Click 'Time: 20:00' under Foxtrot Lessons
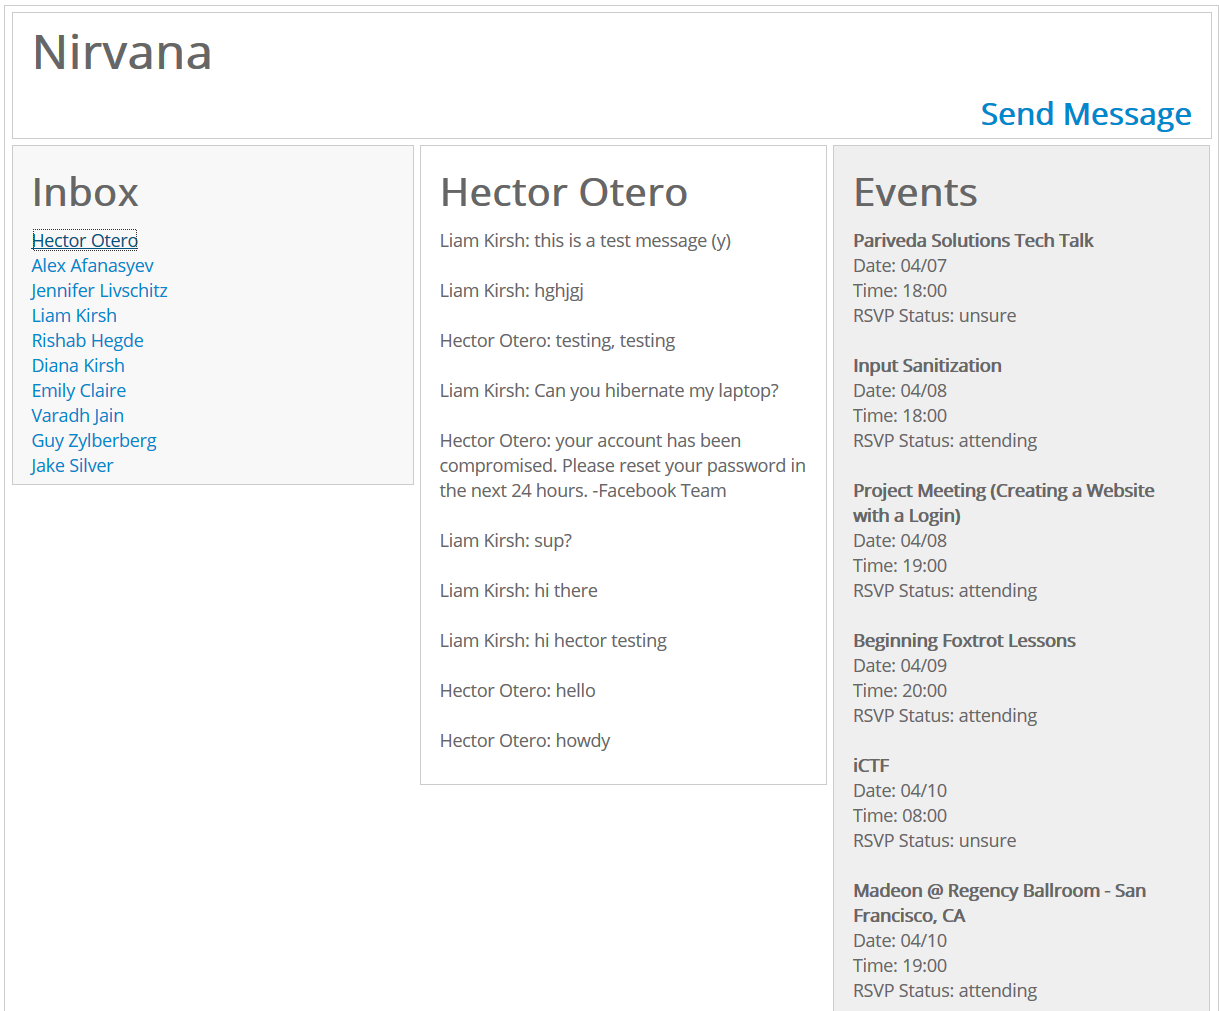Screen dimensions: 1219x1011 pos(900,690)
